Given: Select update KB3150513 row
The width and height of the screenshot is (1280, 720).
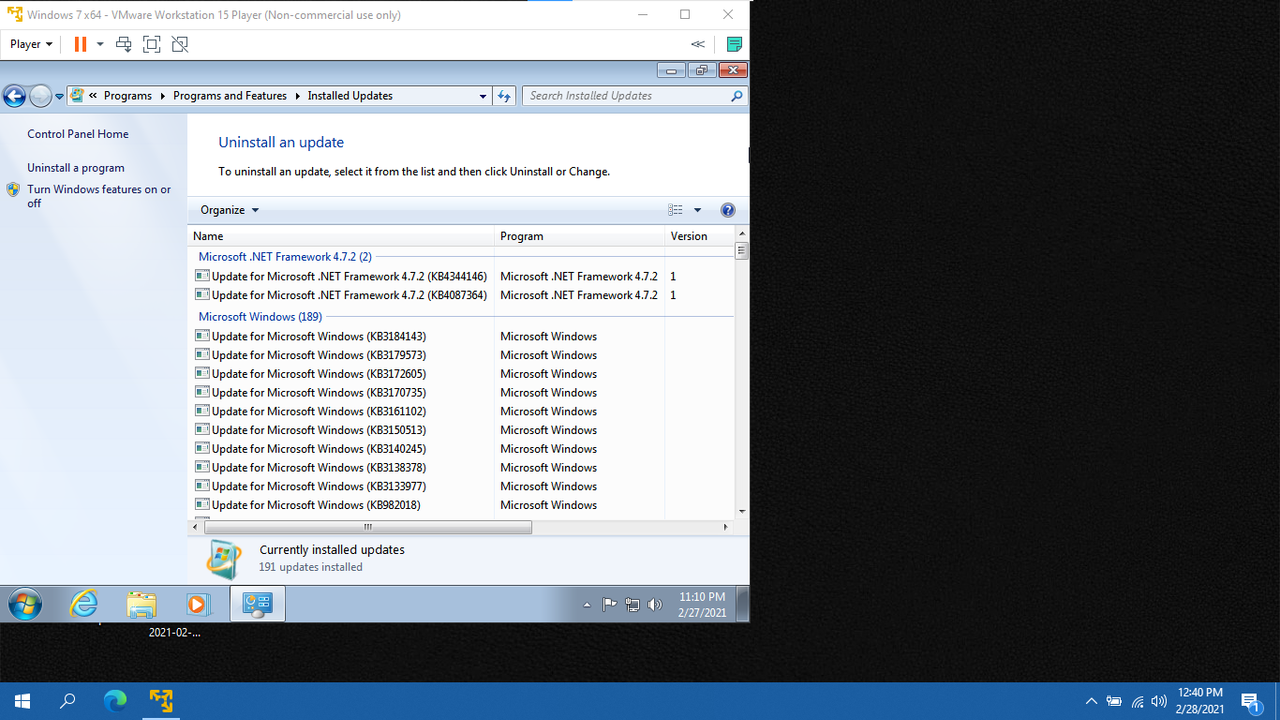Looking at the screenshot, I should [x=461, y=430].
